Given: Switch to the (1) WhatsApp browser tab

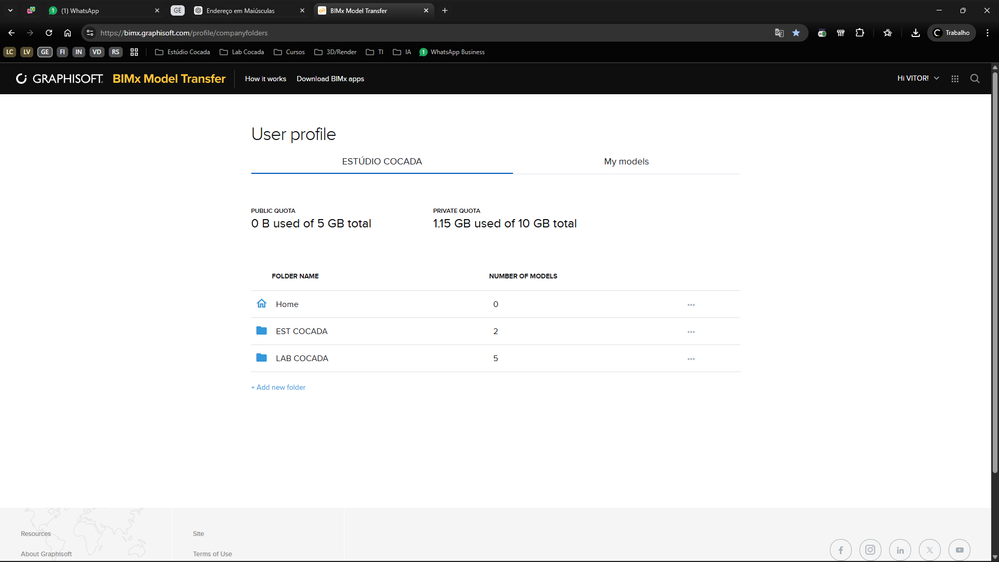Looking at the screenshot, I should coord(104,10).
